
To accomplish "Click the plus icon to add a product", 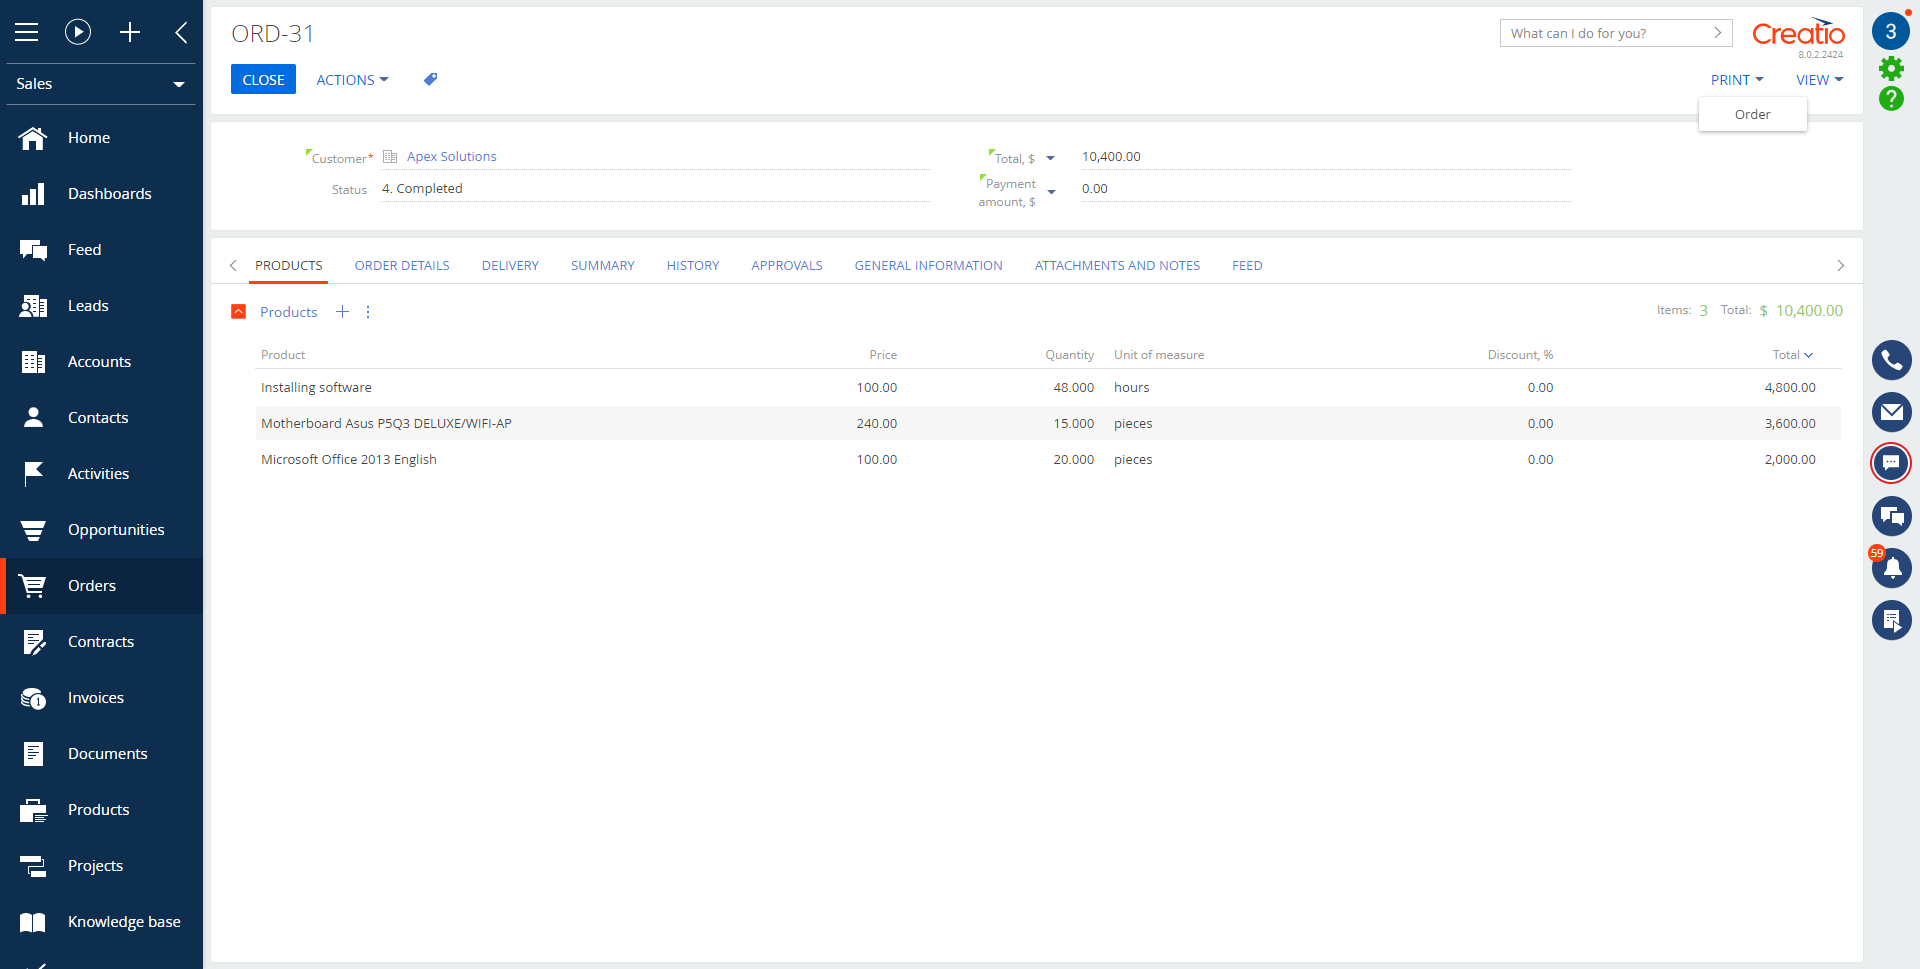I will tap(342, 312).
